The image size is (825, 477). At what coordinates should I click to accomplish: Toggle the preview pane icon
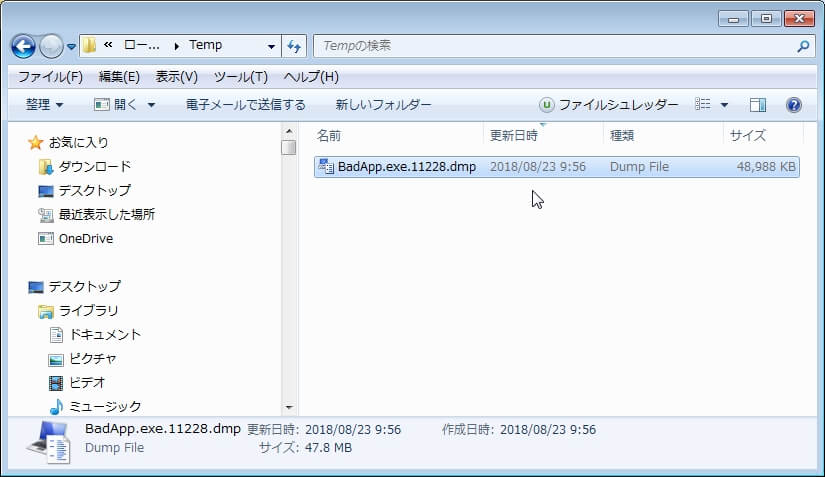pos(758,105)
